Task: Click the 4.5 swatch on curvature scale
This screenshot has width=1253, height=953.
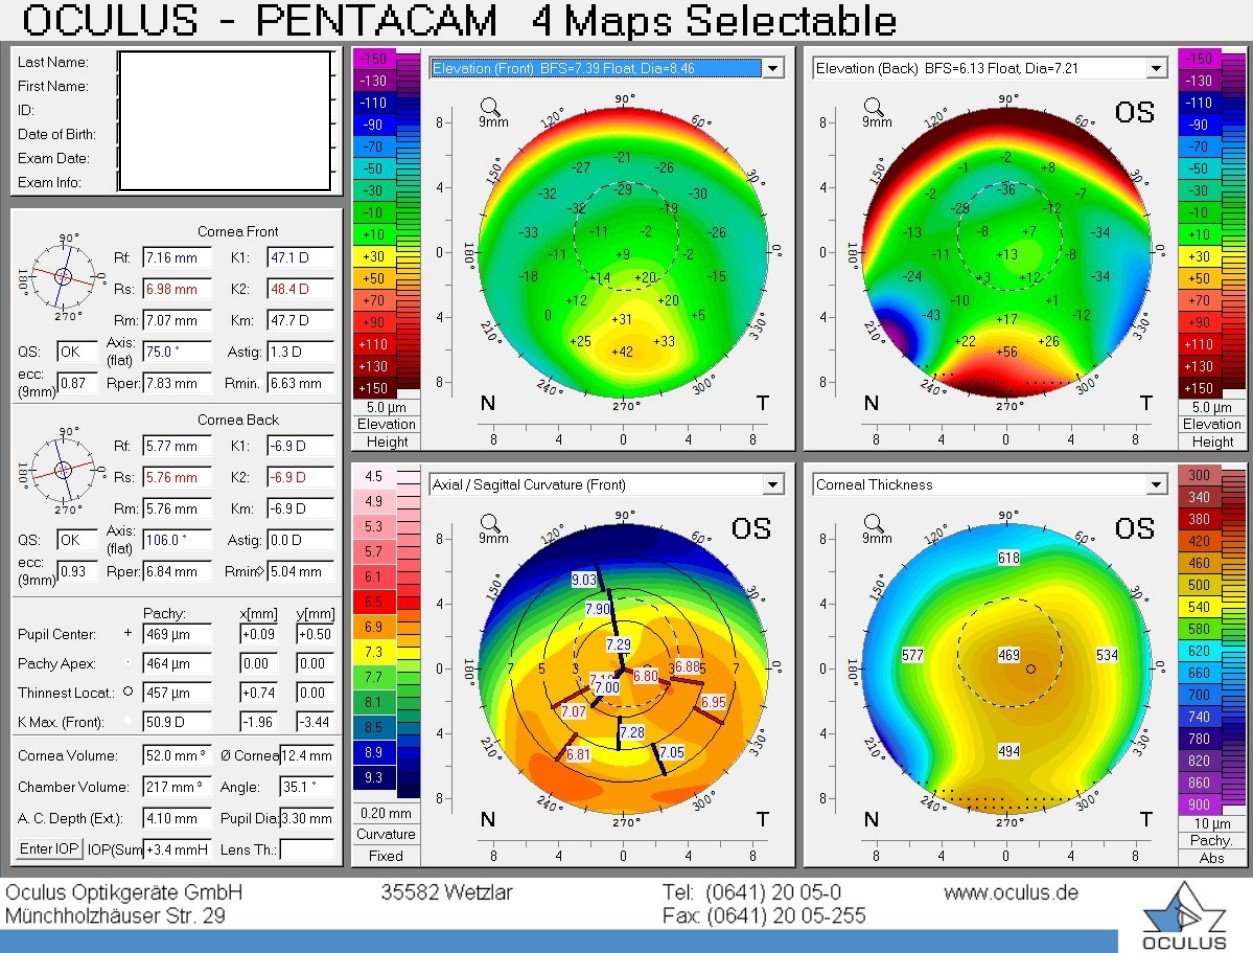Action: pyautogui.click(x=374, y=476)
